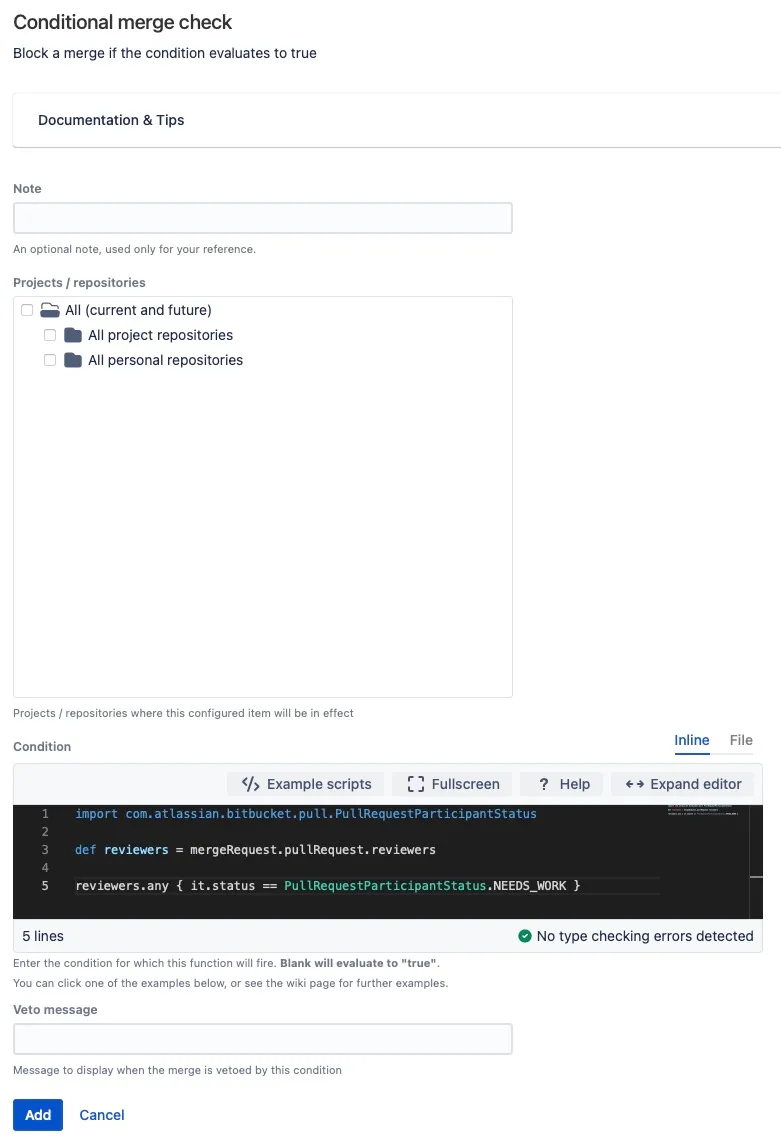Open the editor in Fullscreen

(452, 784)
